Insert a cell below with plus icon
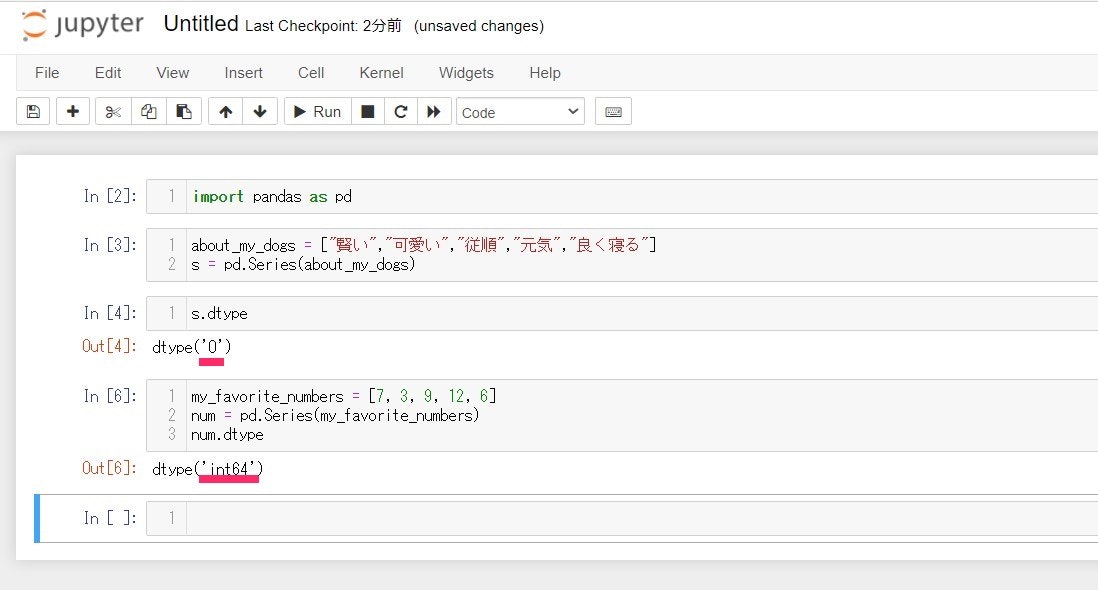Image resolution: width=1098 pixels, height=590 pixels. click(x=73, y=111)
